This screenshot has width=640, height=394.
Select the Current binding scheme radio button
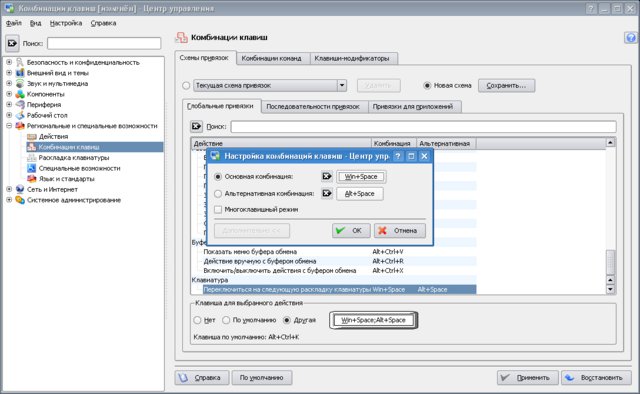pyautogui.click(x=186, y=85)
